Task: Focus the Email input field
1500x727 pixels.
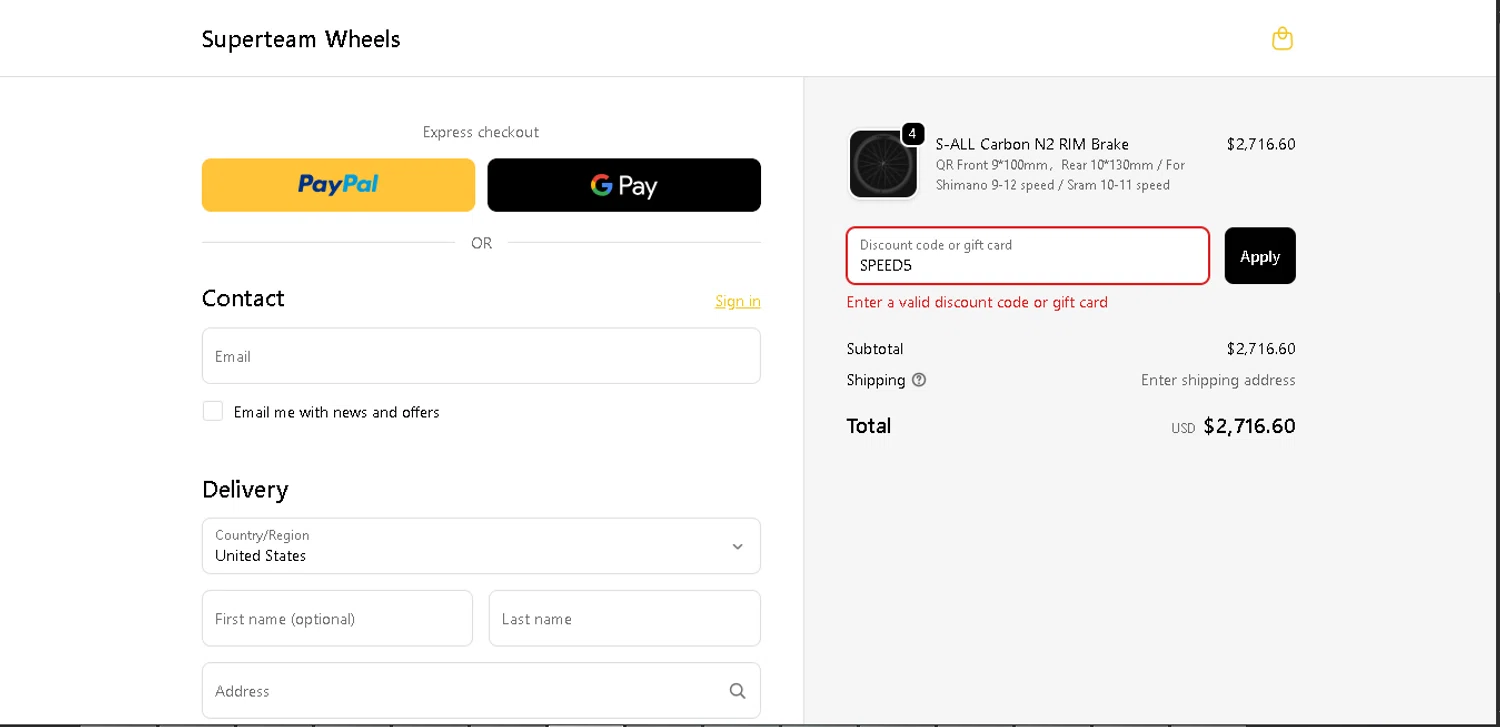Action: click(481, 356)
